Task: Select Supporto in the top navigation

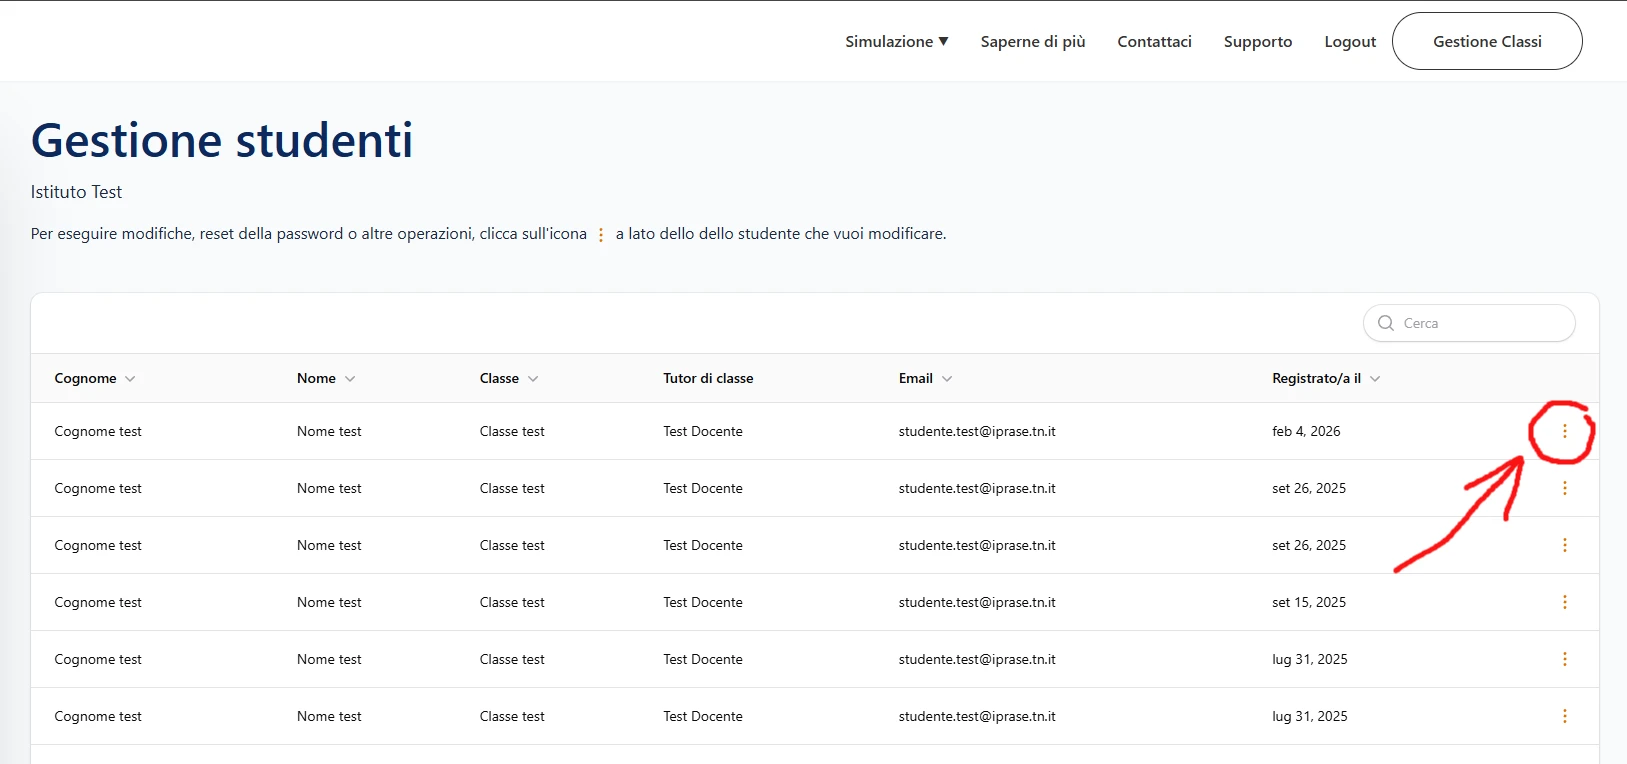Action: pos(1257,41)
